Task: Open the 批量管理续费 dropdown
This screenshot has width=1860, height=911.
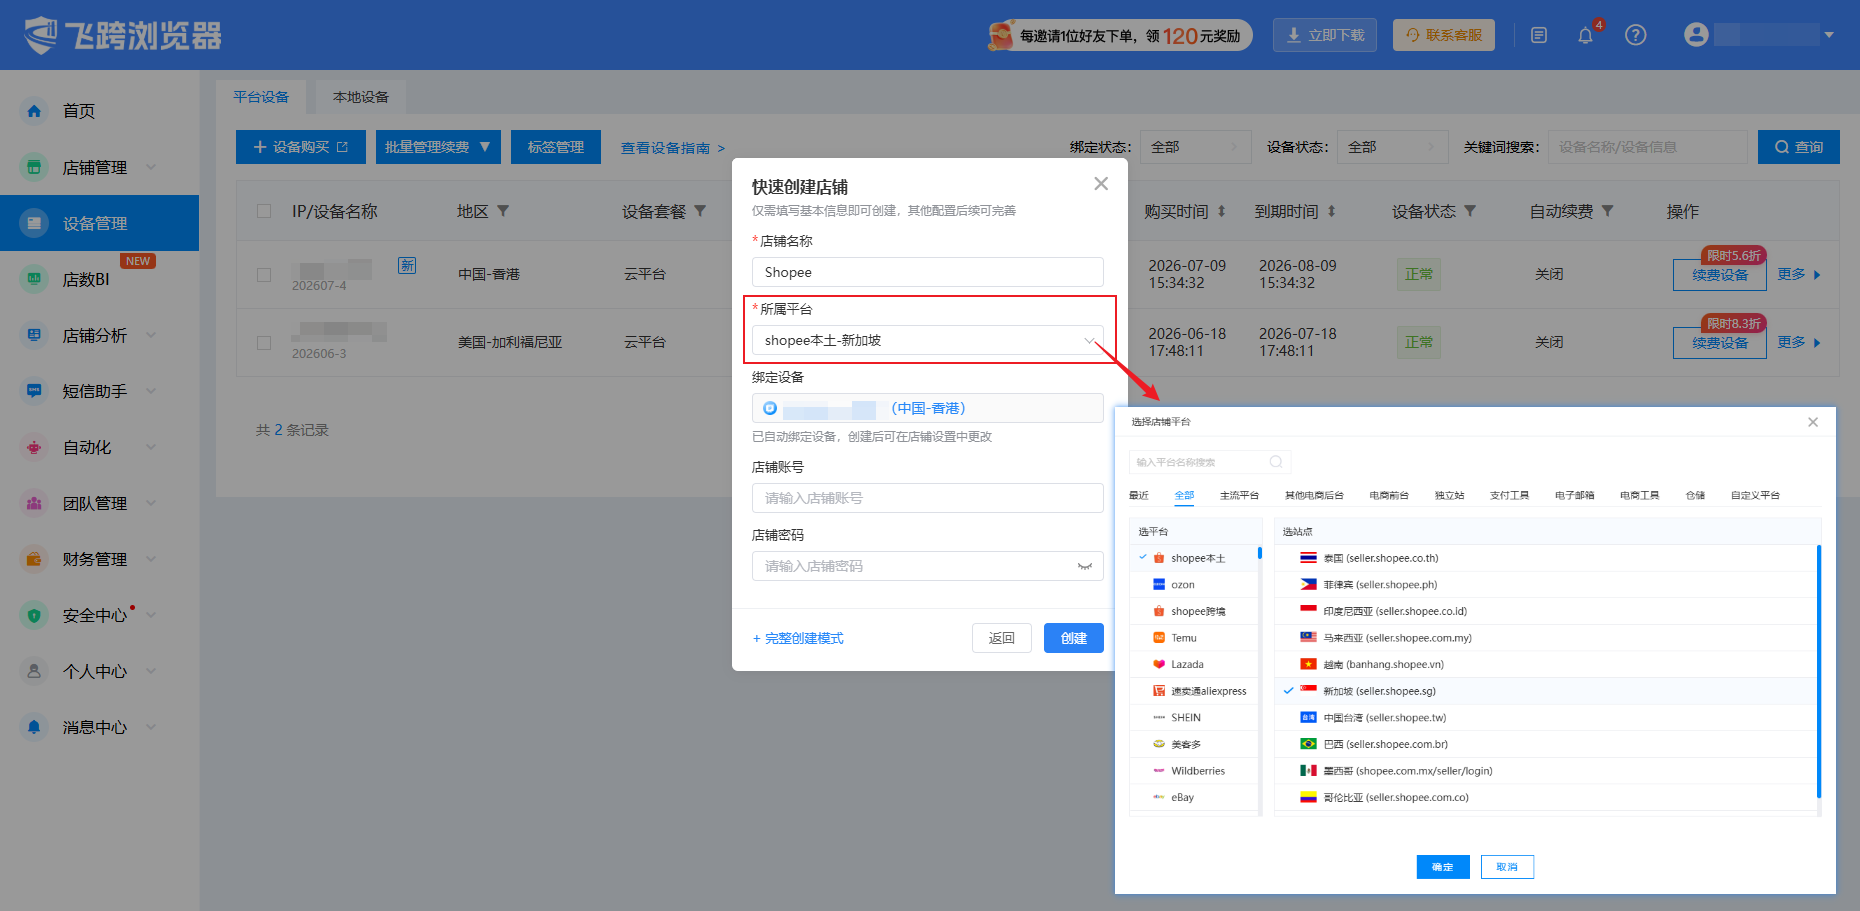Action: point(438,147)
